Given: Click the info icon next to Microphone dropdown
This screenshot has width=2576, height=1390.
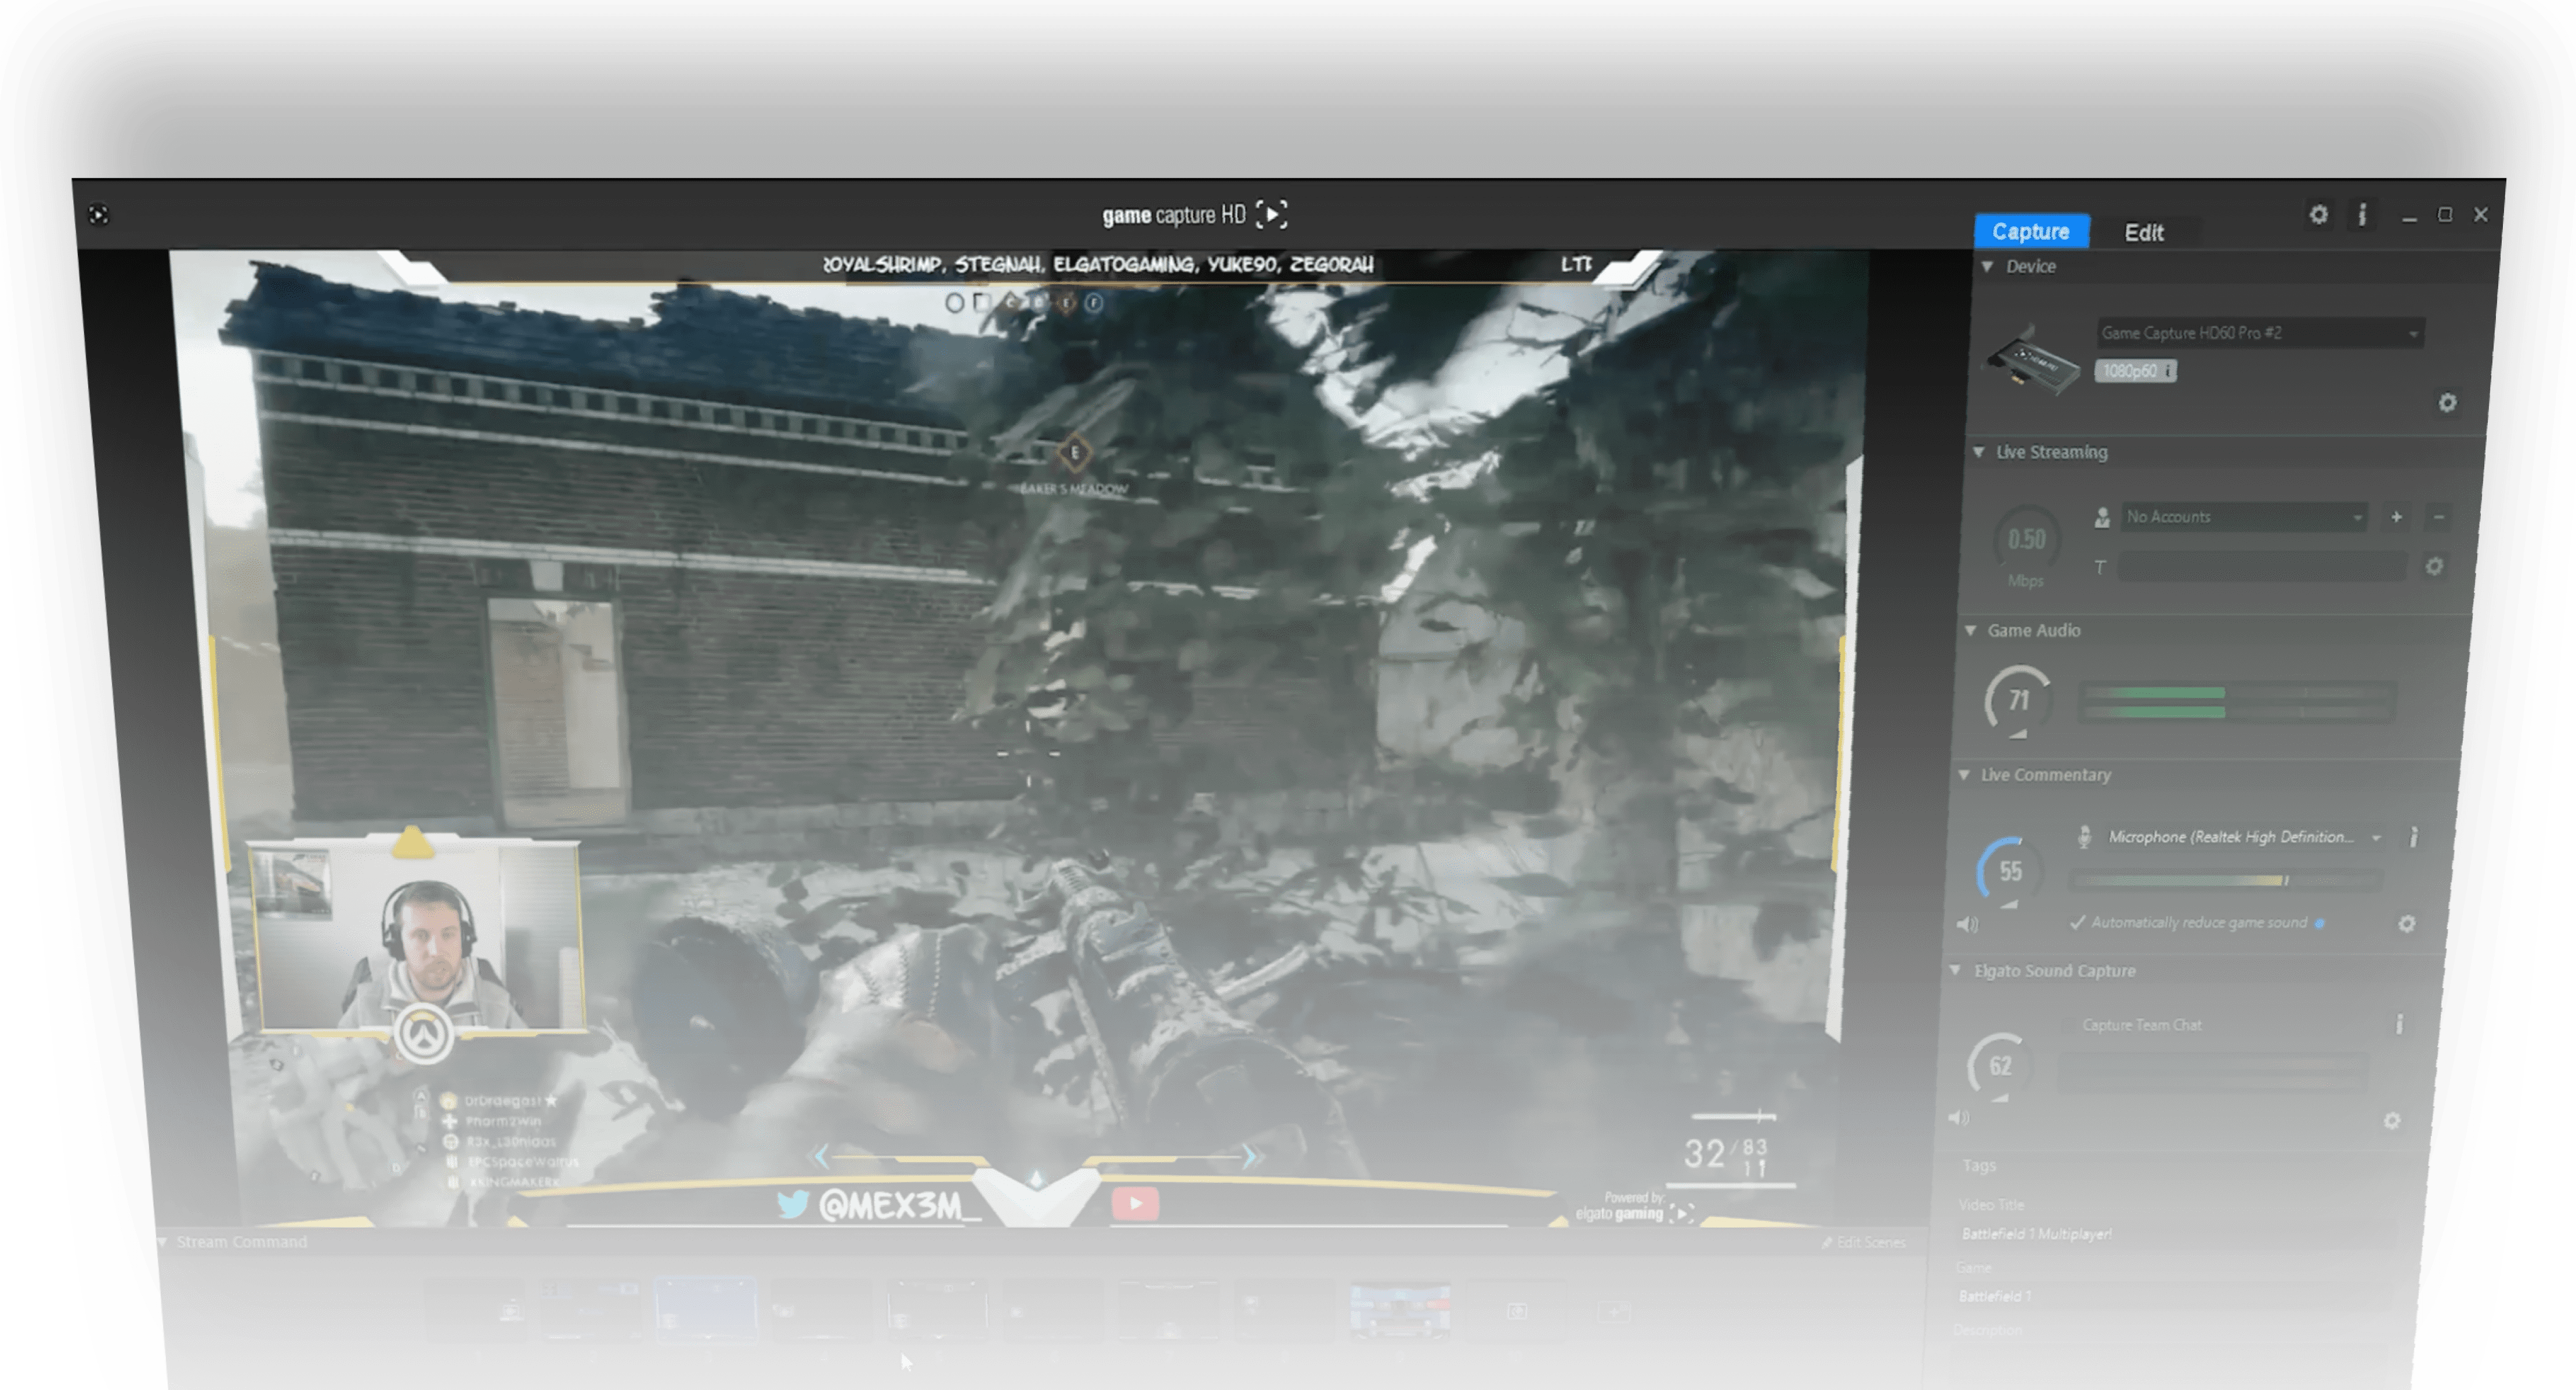Looking at the screenshot, I should pyautogui.click(x=2413, y=837).
